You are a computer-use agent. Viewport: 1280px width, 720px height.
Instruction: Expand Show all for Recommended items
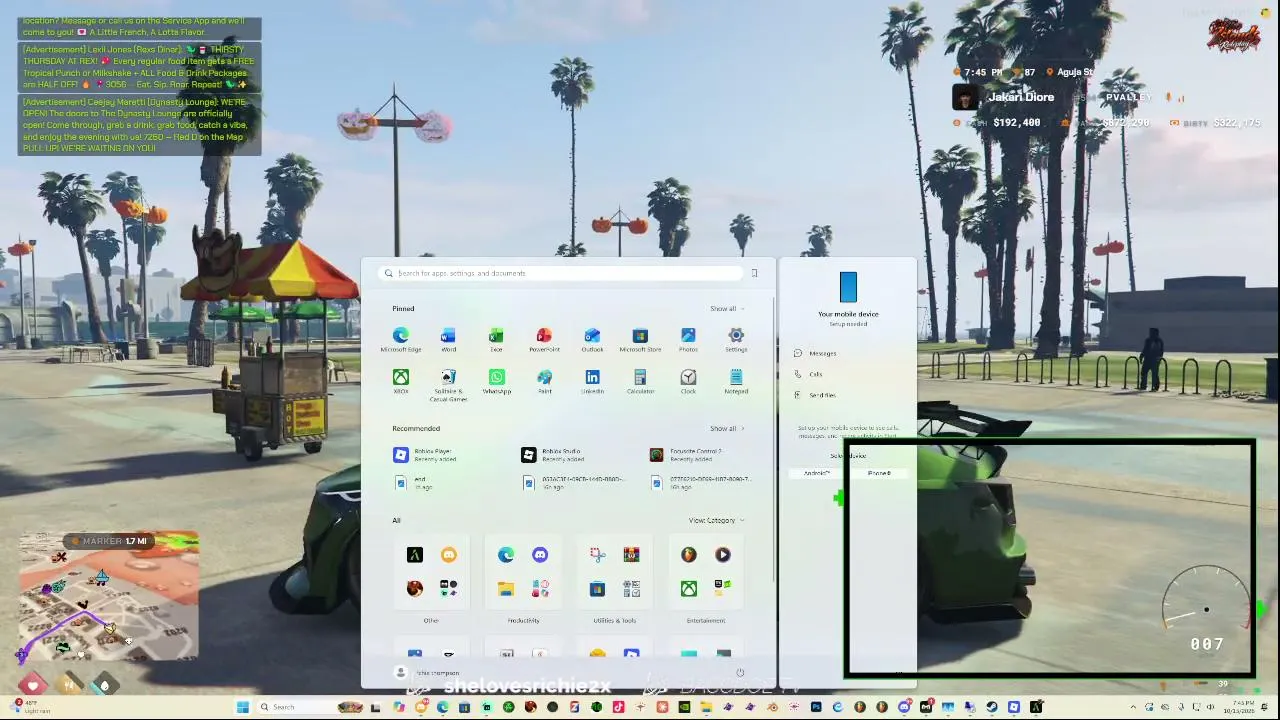[x=727, y=429]
